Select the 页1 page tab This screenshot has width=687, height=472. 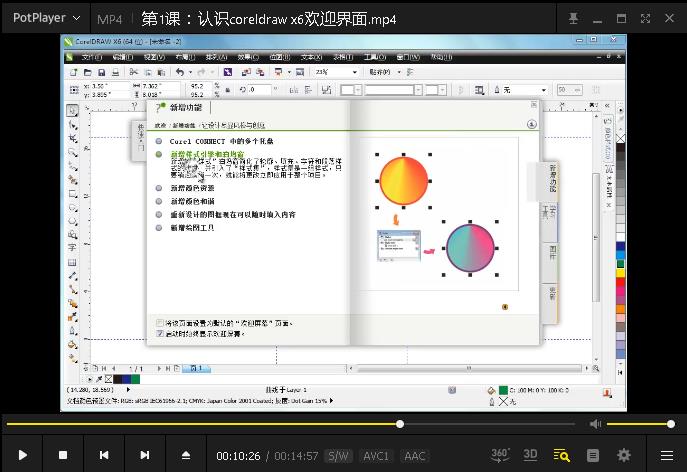pyautogui.click(x=196, y=369)
